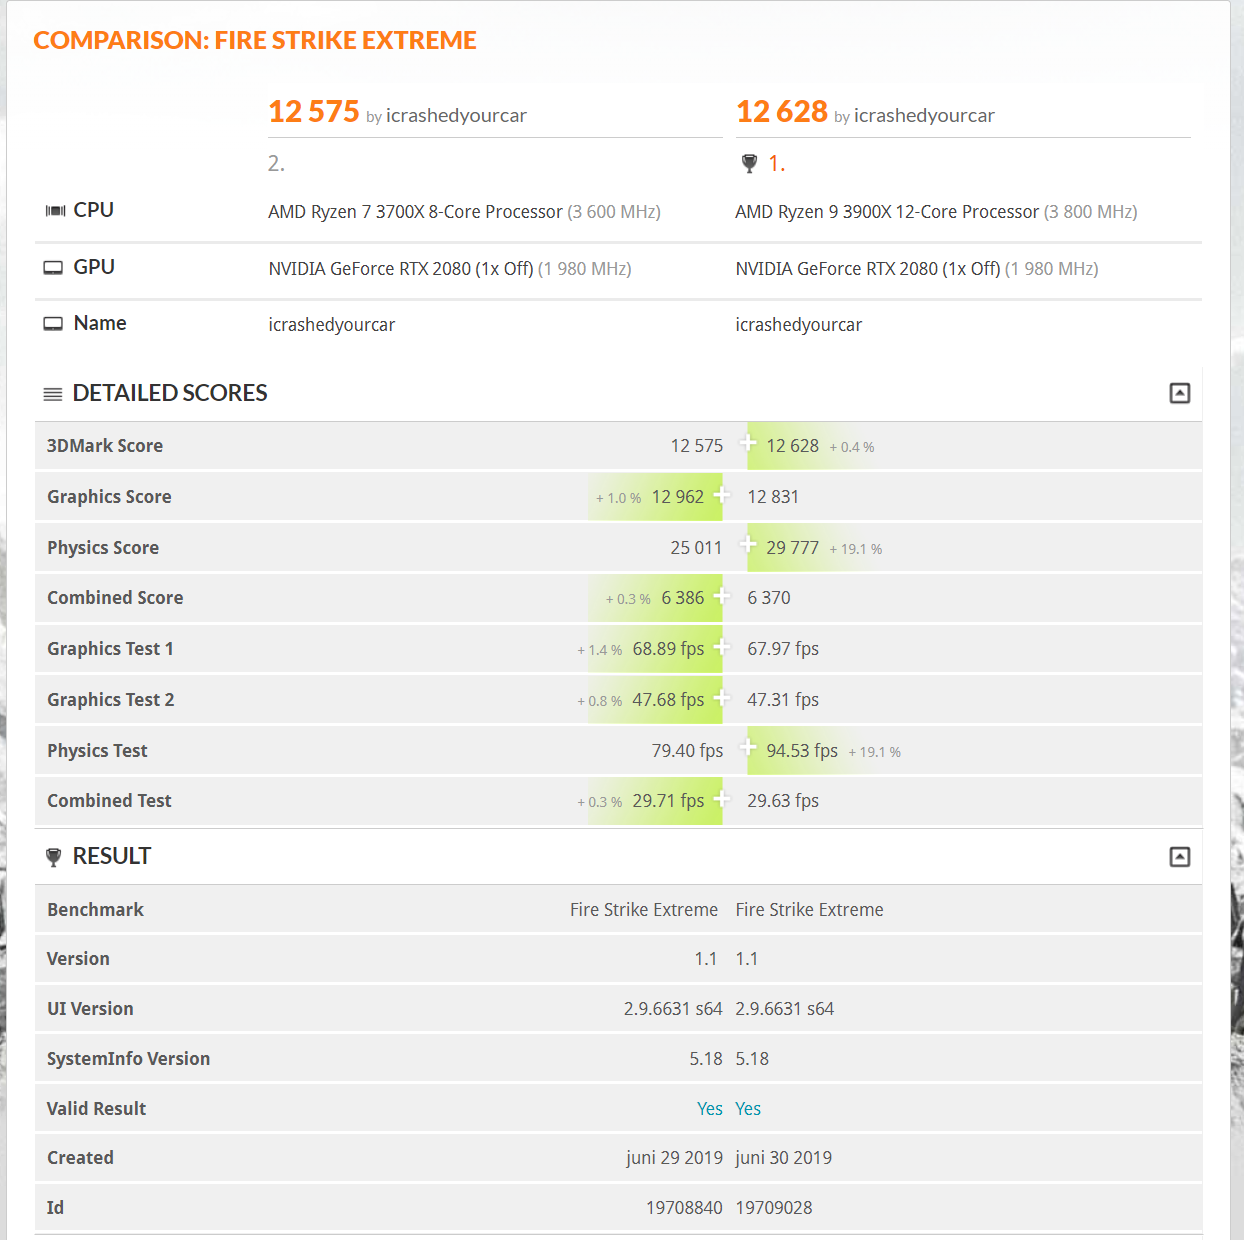Image resolution: width=1244 pixels, height=1240 pixels.
Task: Click Combined Test value 29.63 fps
Action: click(x=783, y=801)
